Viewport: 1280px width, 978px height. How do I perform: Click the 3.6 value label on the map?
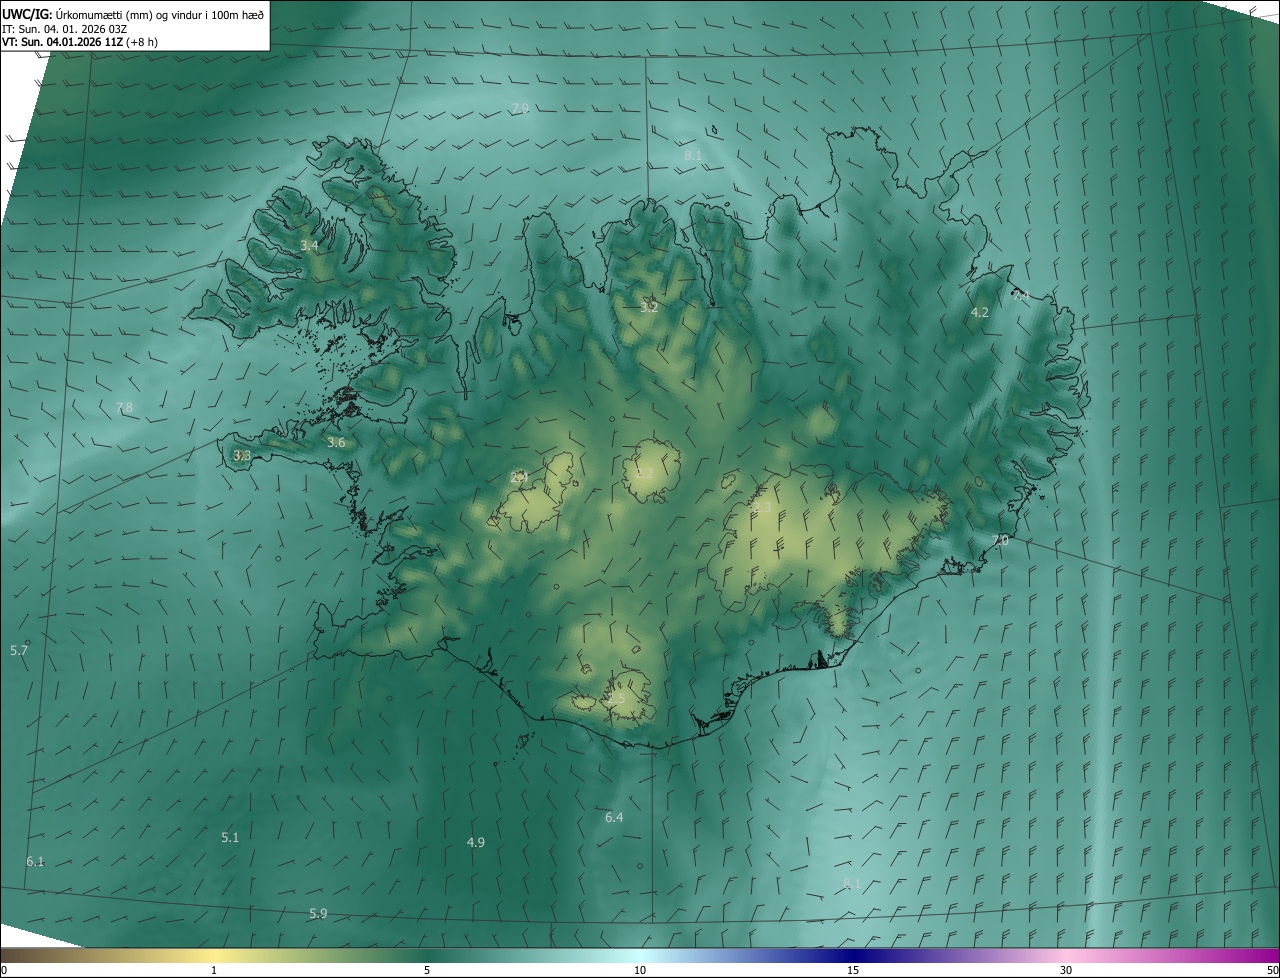tap(336, 443)
